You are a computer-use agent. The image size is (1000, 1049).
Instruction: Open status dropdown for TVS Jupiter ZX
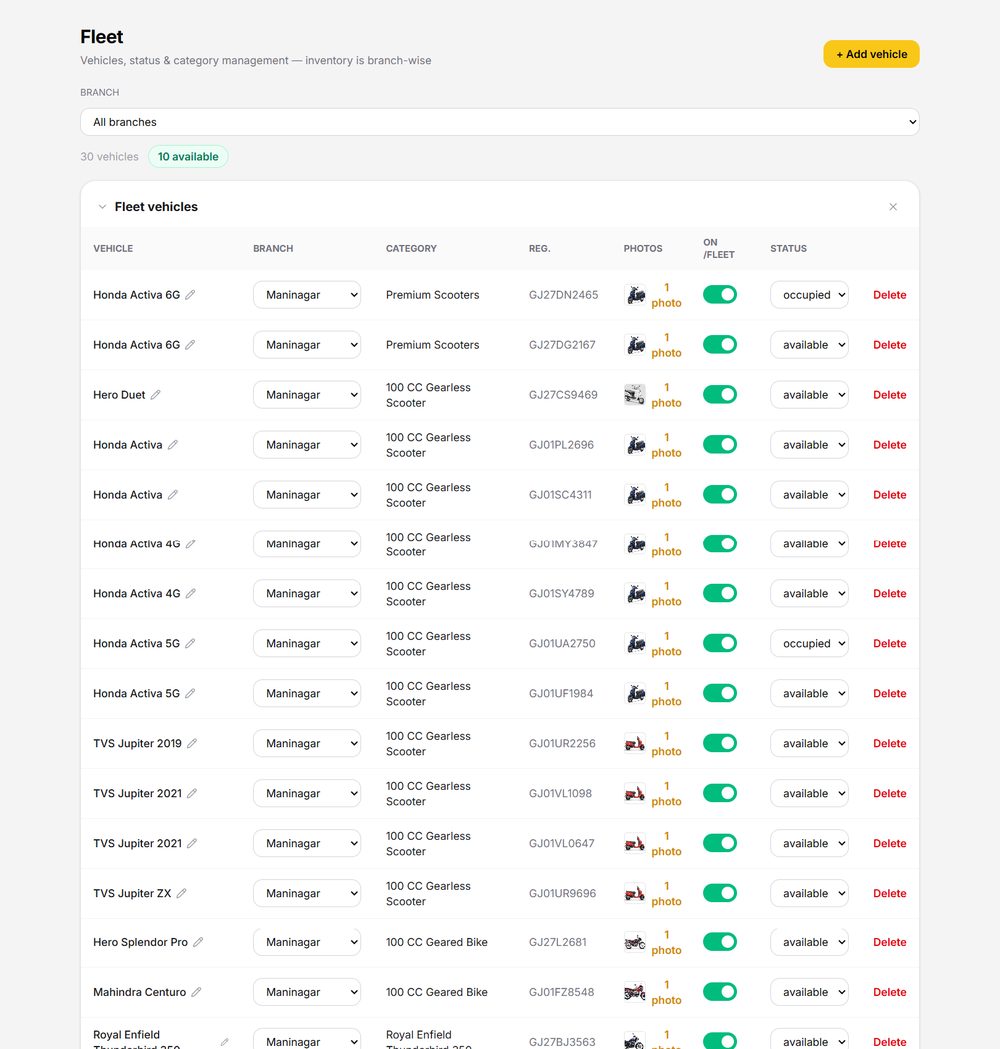pyautogui.click(x=809, y=893)
